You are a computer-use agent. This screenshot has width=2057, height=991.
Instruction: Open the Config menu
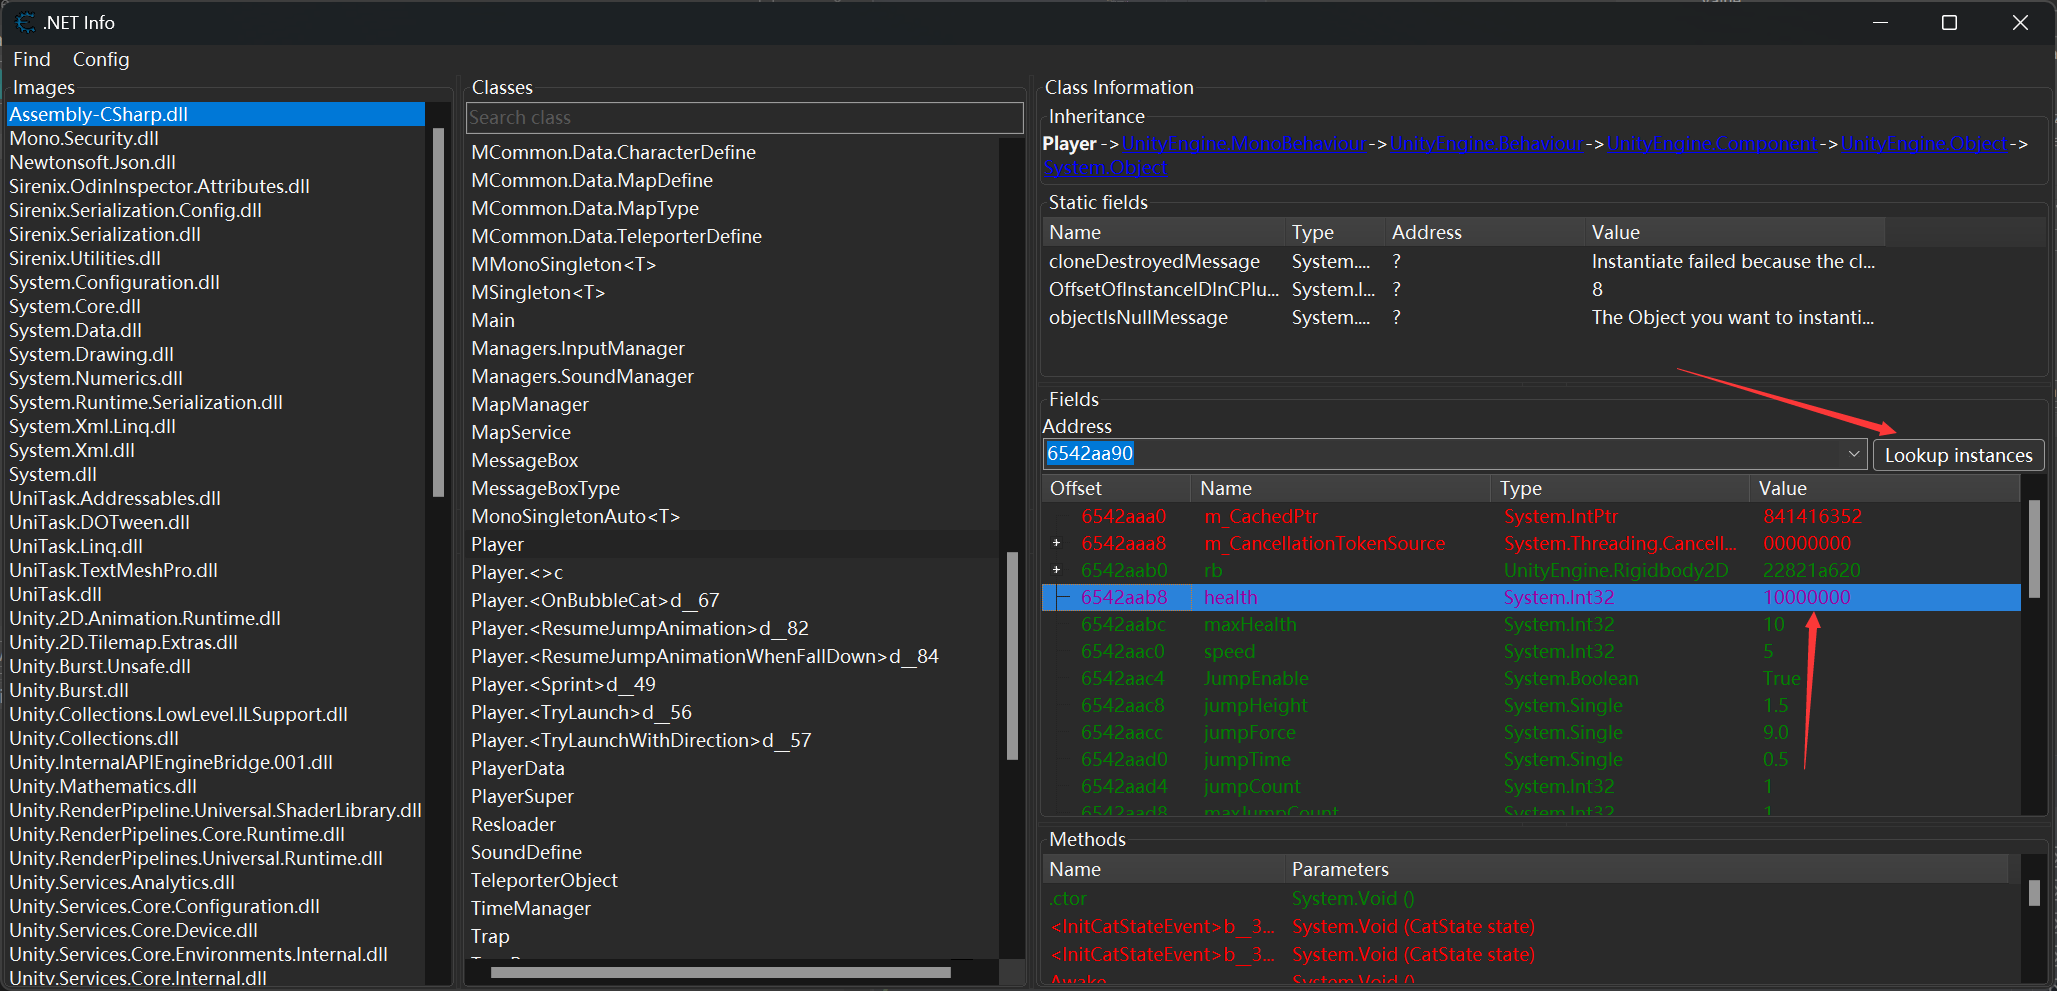(101, 59)
